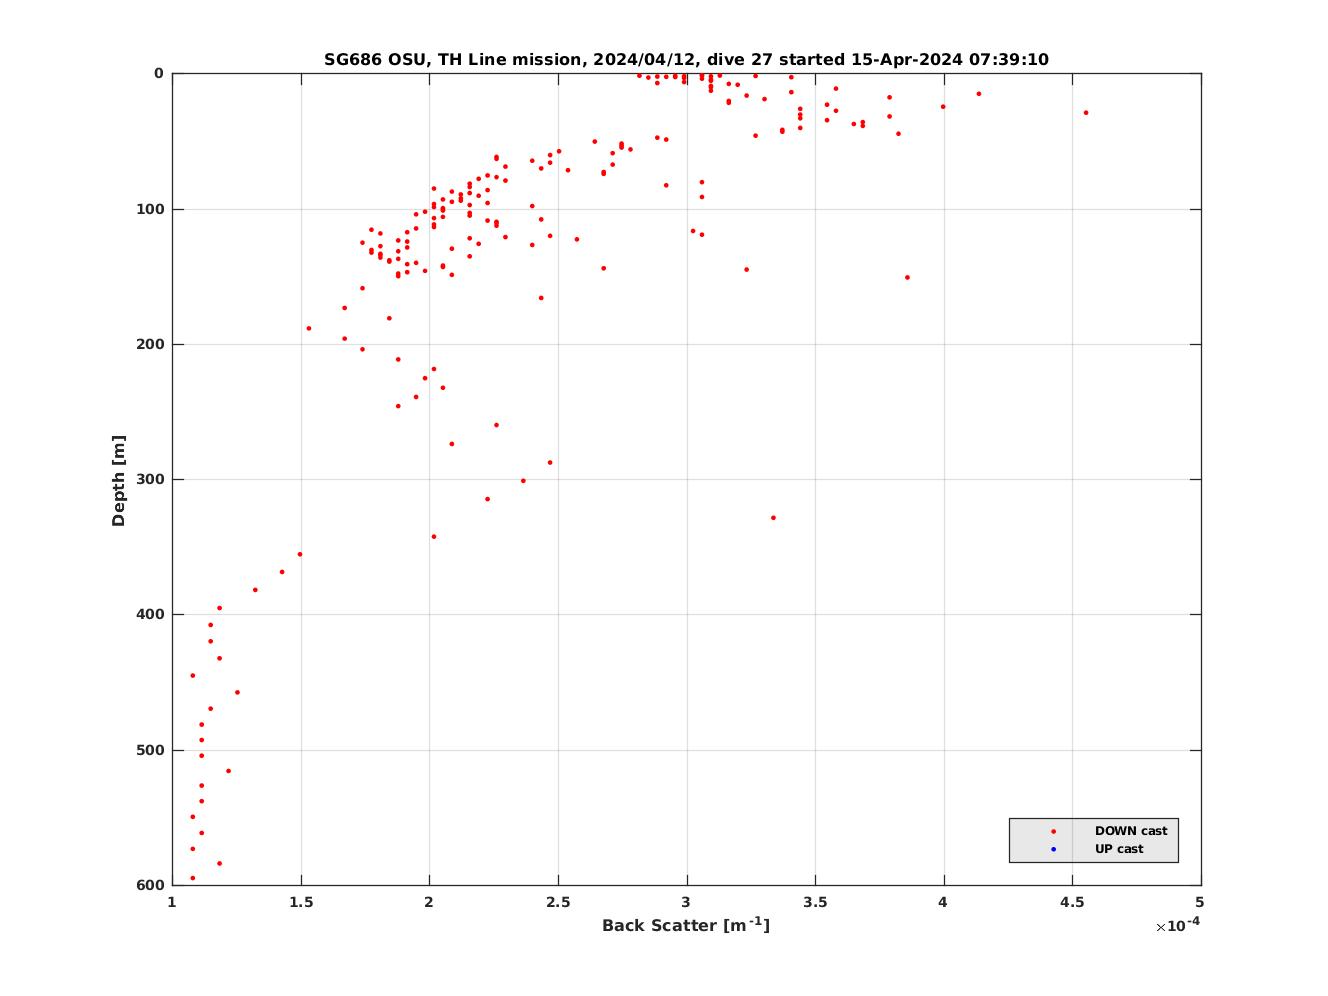This screenshot has width=1328, height=996.
Task: Click y-axis tick label 100
Action: click(x=151, y=209)
